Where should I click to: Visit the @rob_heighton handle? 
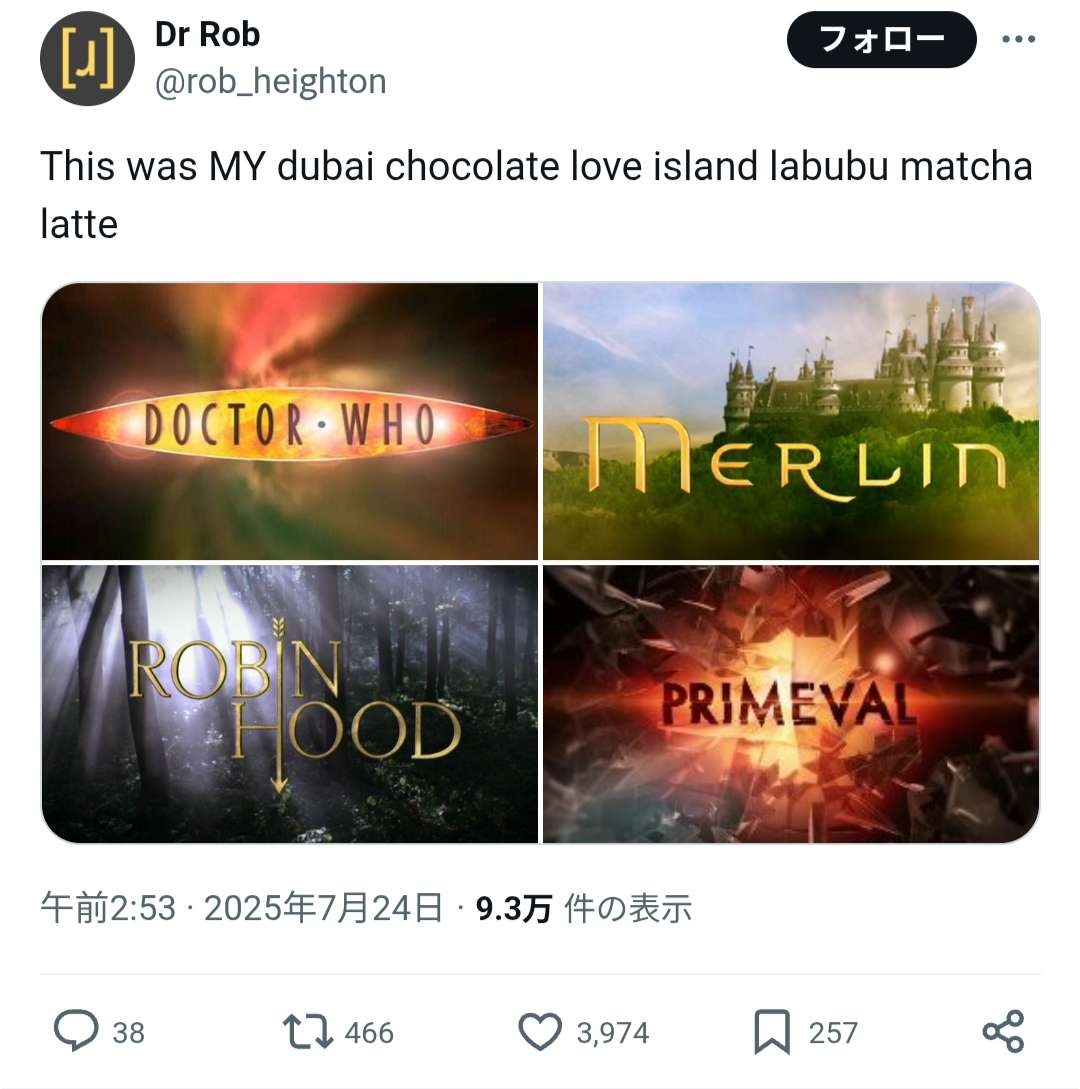(x=271, y=82)
